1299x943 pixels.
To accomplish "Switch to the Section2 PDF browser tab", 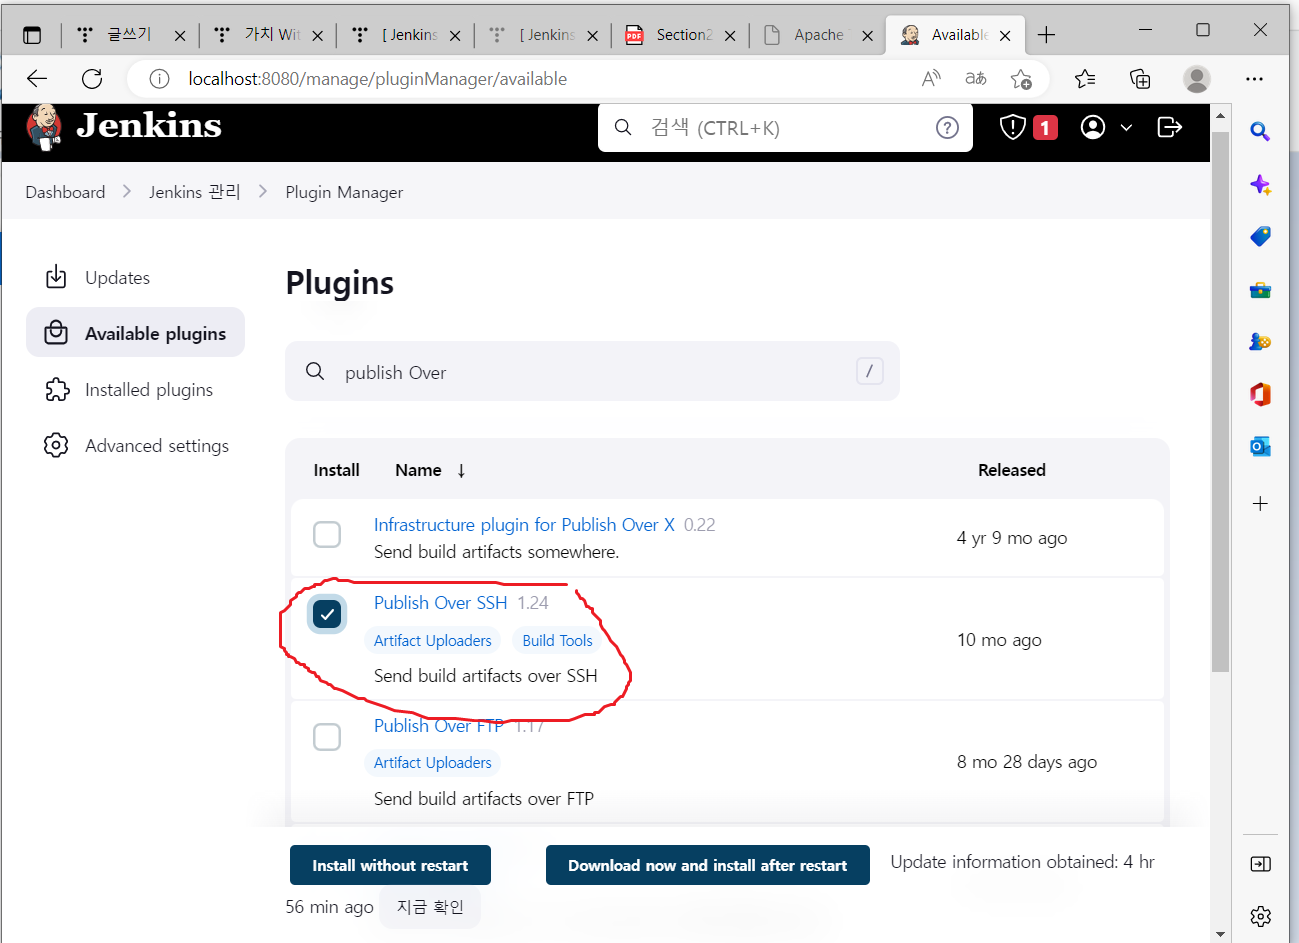I will (681, 35).
